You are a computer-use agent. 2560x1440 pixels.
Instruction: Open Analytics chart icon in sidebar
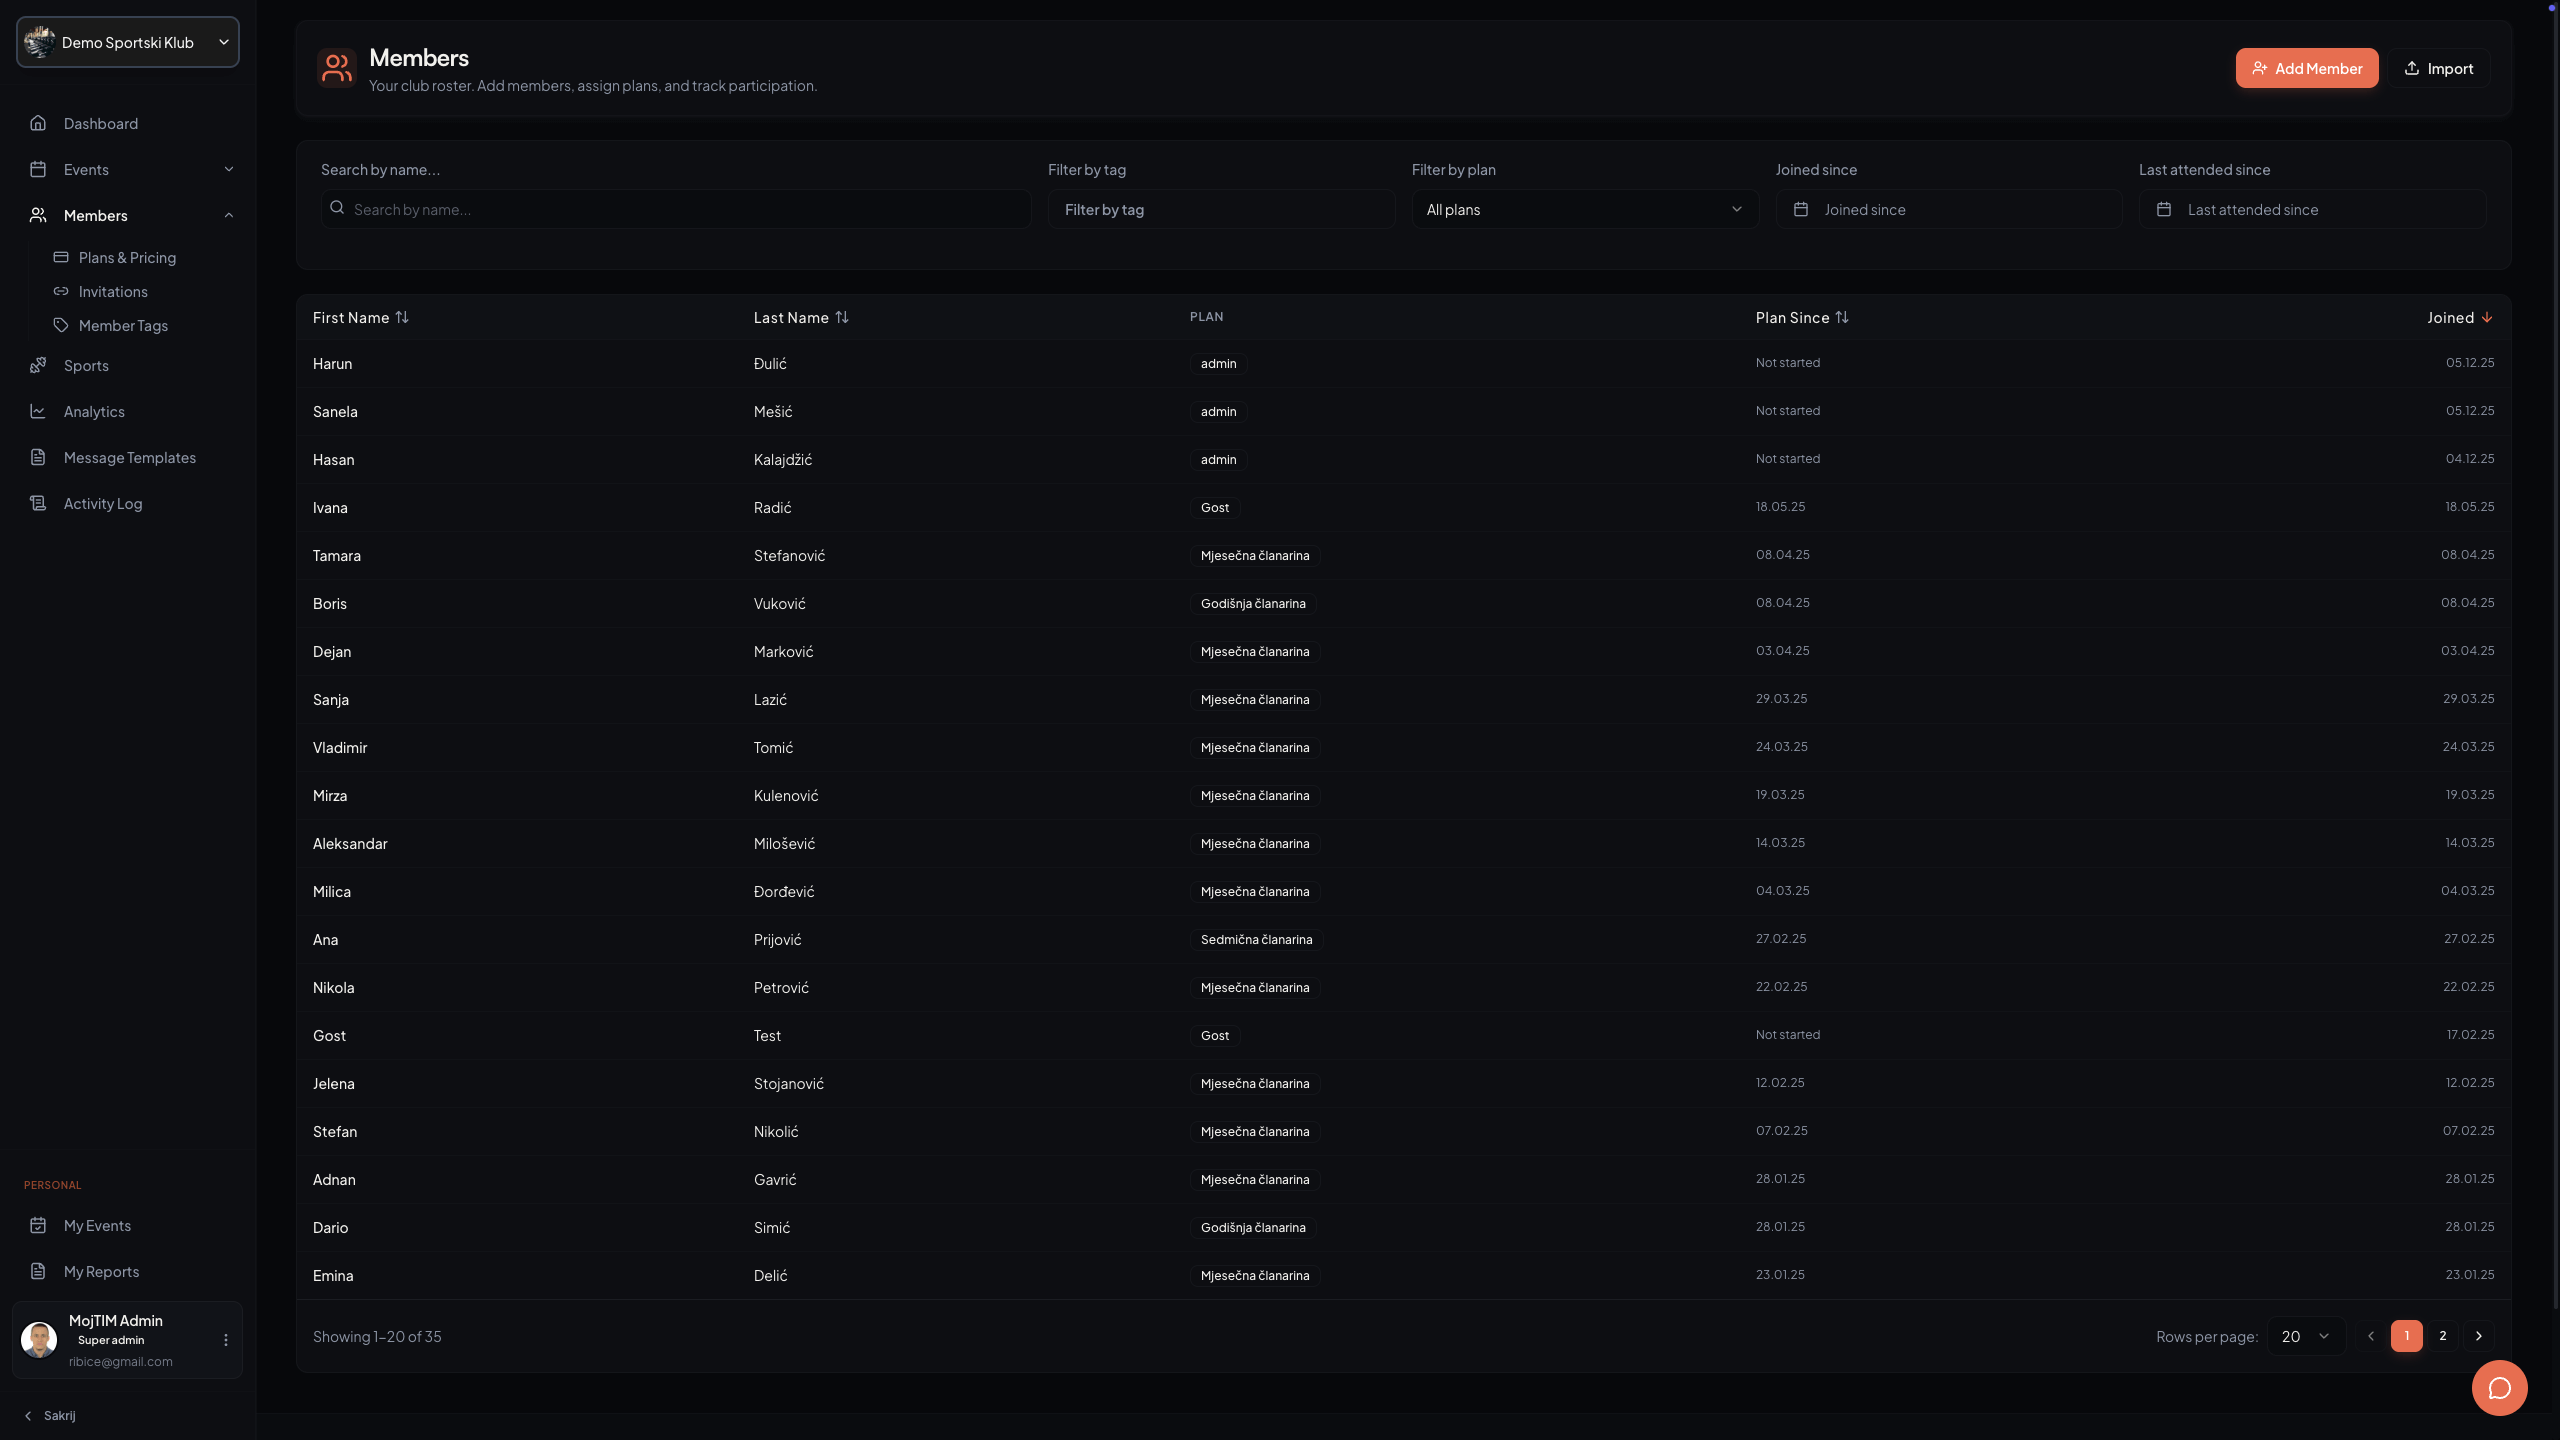click(38, 411)
